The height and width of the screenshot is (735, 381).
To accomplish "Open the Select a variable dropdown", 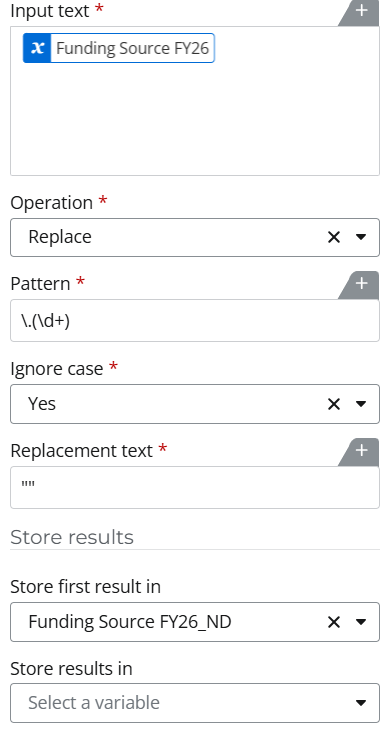I will pyautogui.click(x=195, y=703).
